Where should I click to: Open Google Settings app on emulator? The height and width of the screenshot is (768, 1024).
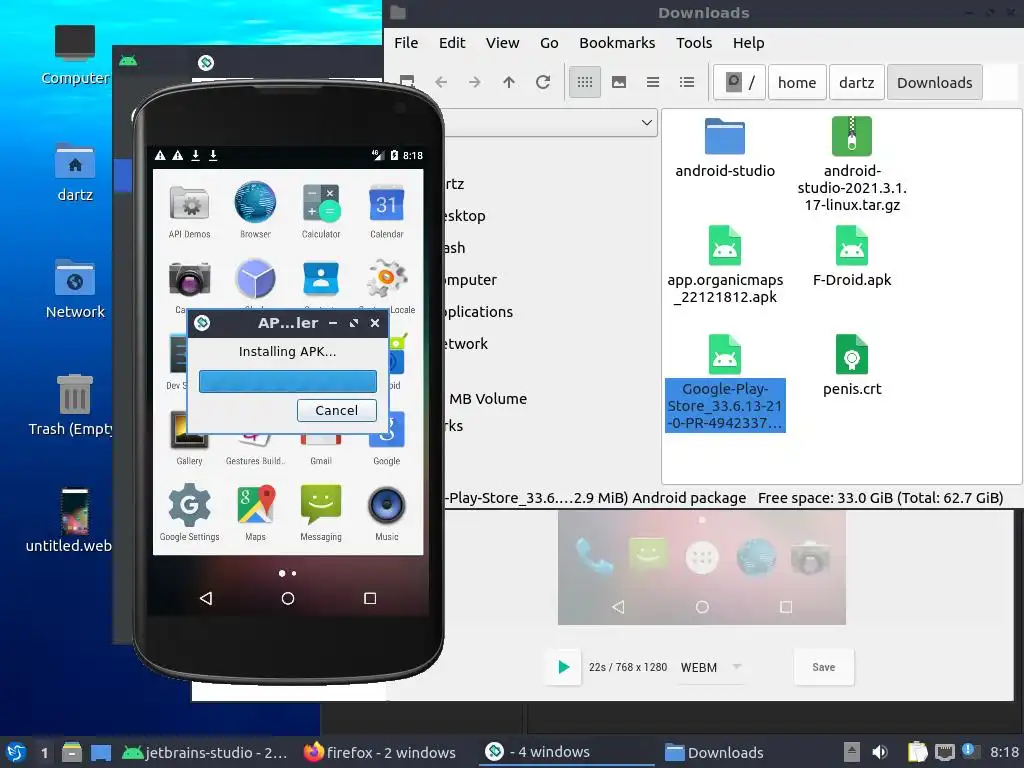click(189, 513)
